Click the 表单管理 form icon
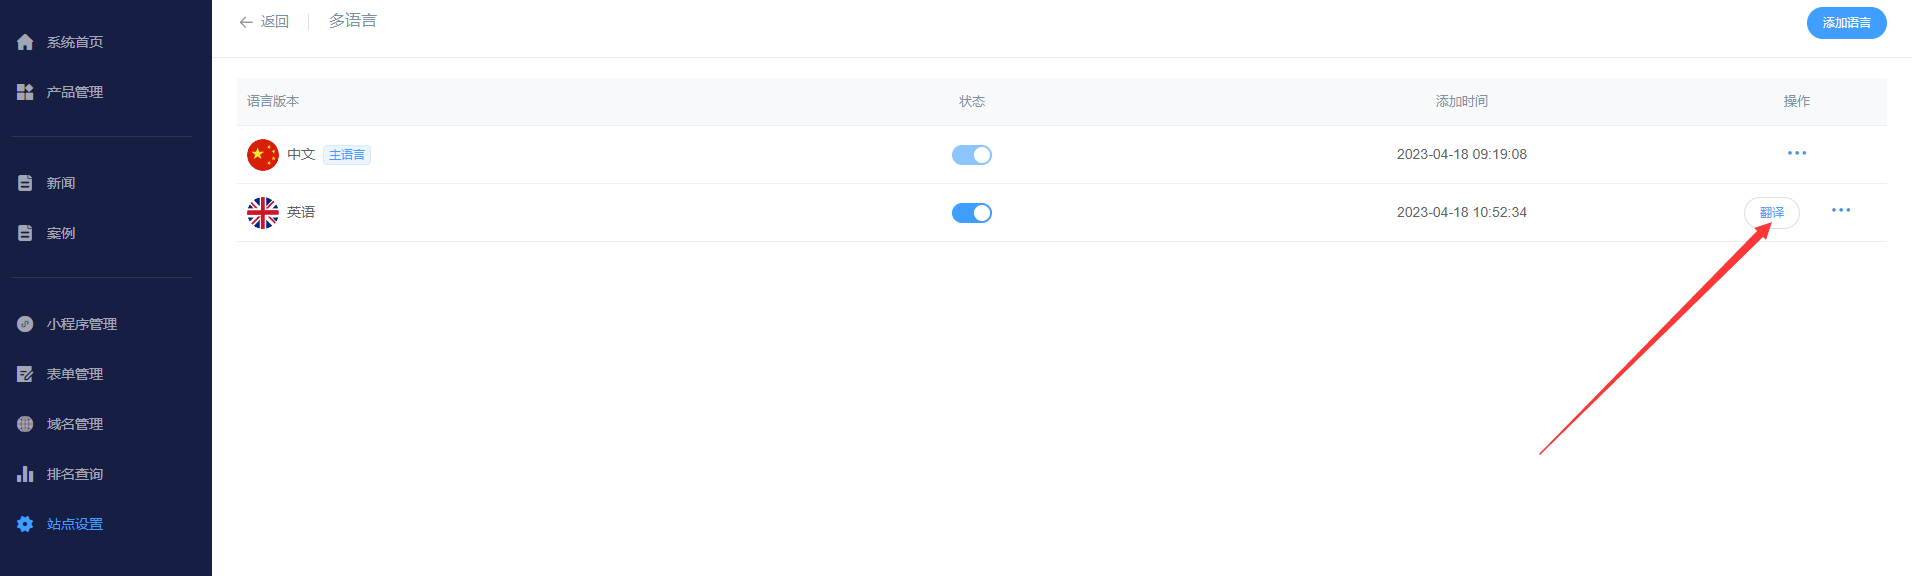This screenshot has width=1912, height=576. click(25, 374)
